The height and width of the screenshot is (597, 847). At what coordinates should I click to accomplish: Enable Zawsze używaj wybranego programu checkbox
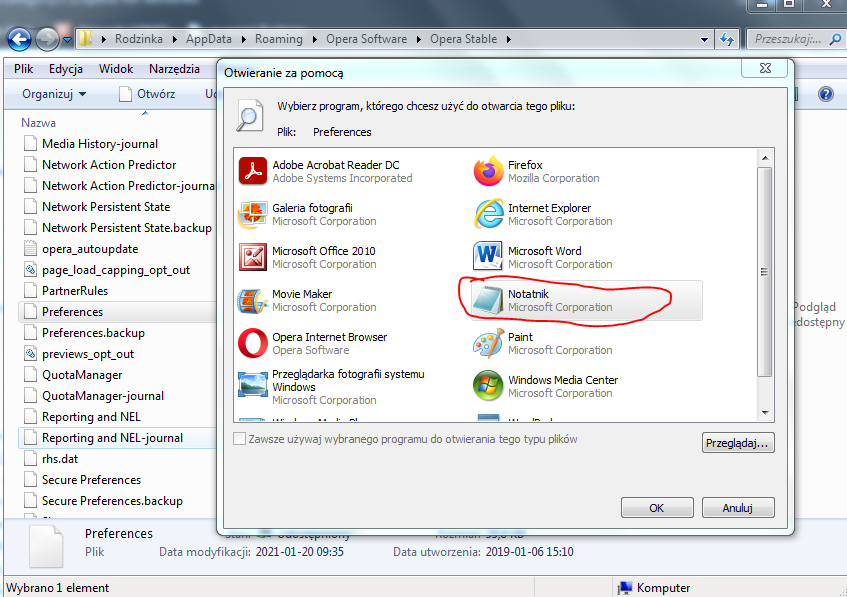pyautogui.click(x=239, y=438)
